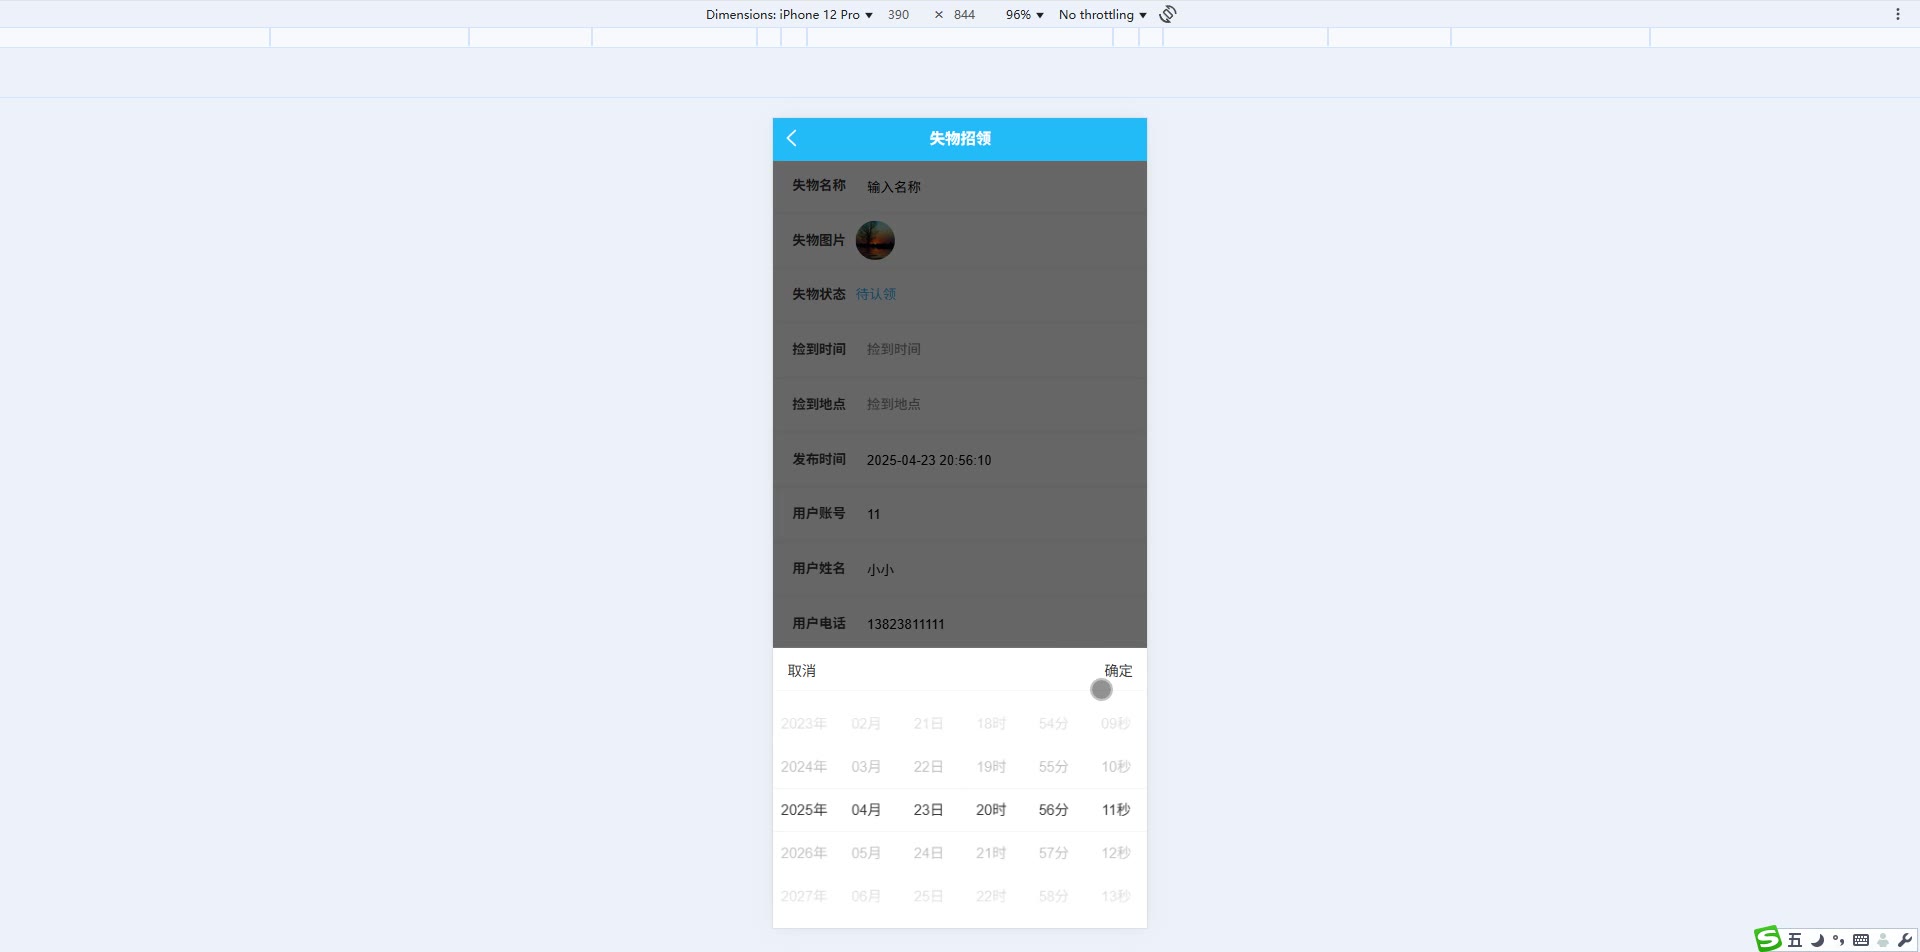The height and width of the screenshot is (952, 1920).
Task: Click the 失物状态 row label
Action: [819, 294]
